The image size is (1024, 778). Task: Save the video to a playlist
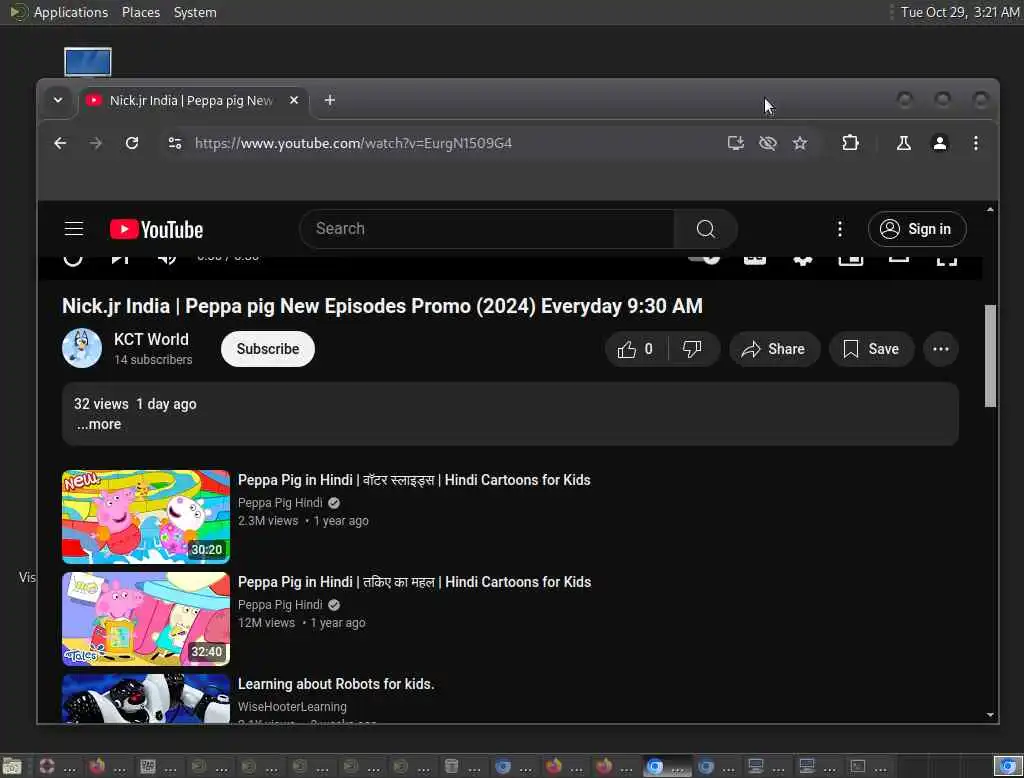871,349
